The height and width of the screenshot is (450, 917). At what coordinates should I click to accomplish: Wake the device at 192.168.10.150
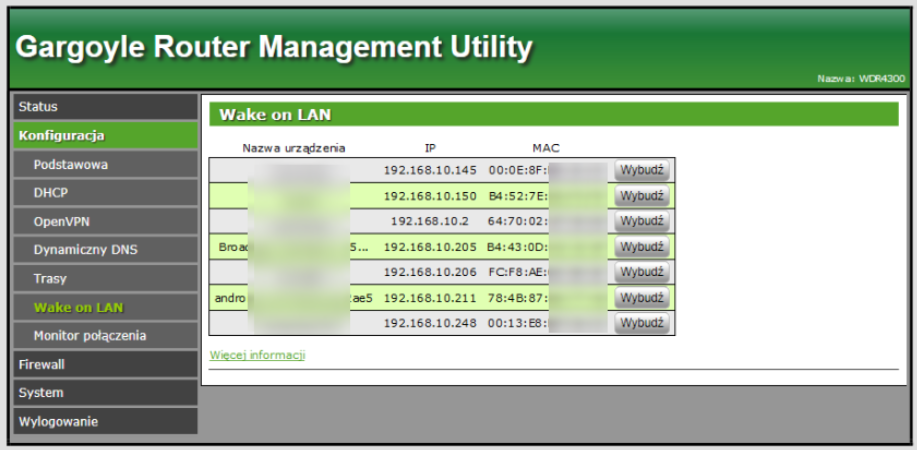641,196
